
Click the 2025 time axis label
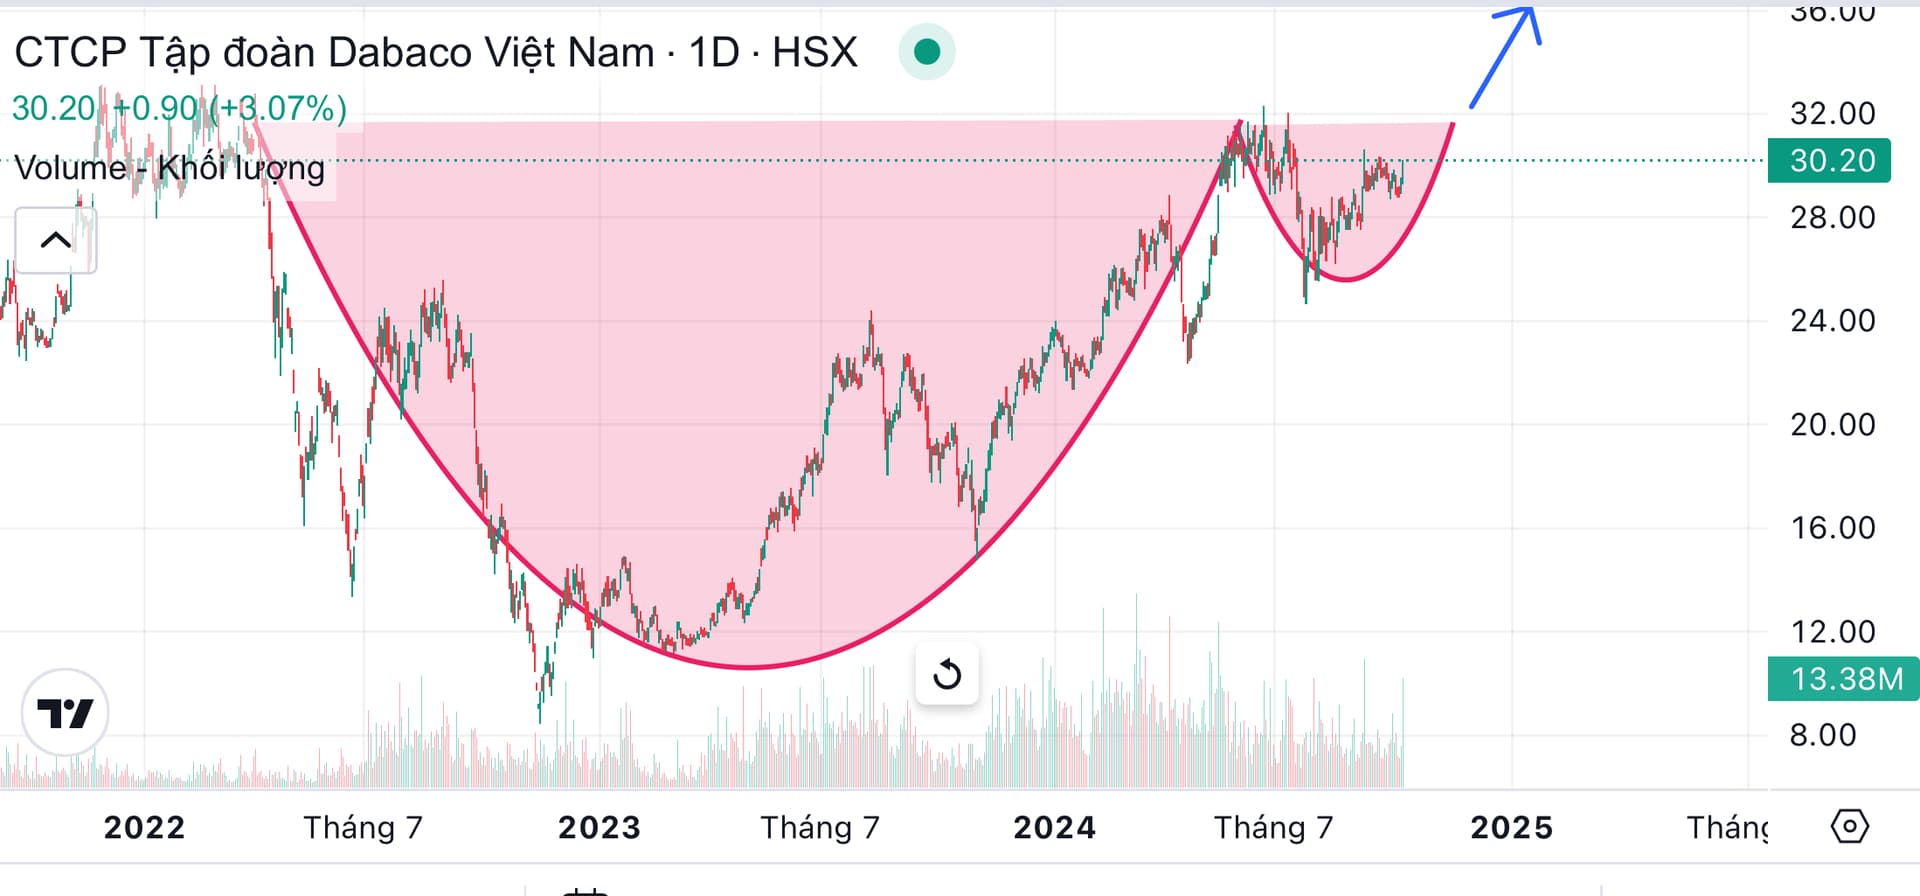[x=1511, y=828]
